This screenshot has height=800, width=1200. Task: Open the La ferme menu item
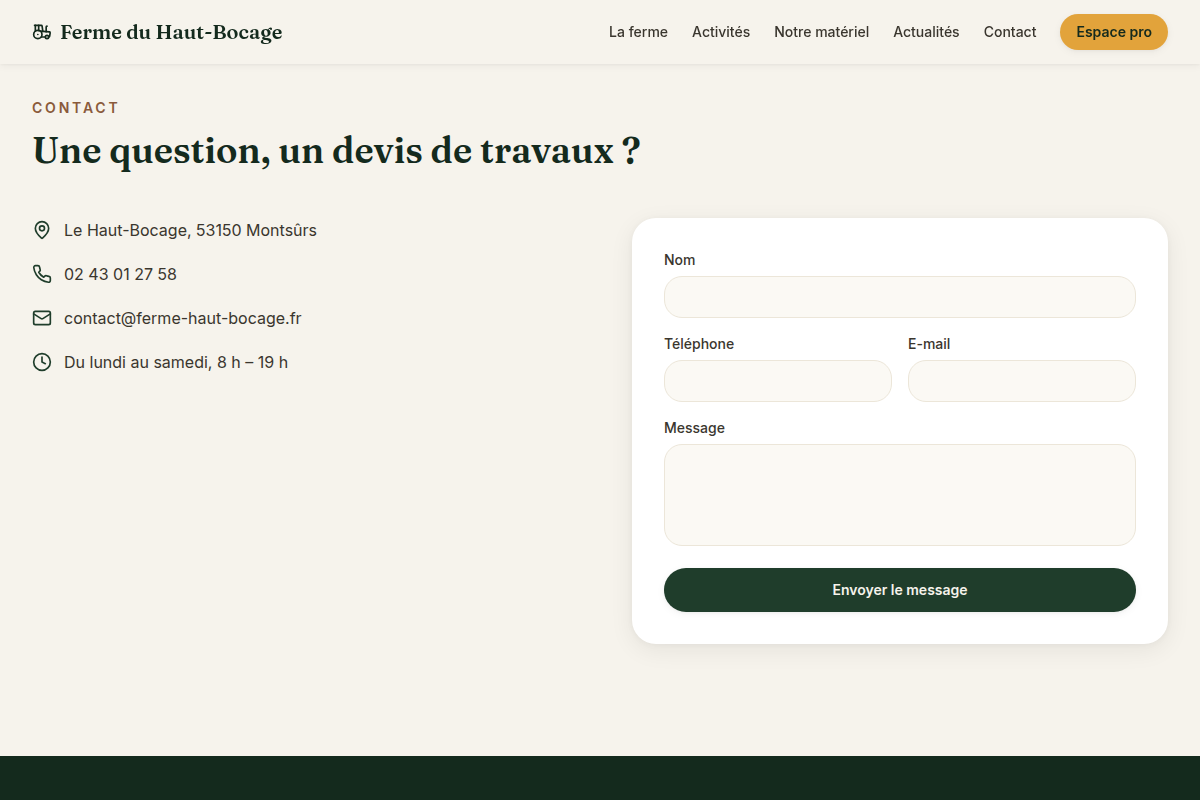coord(638,32)
